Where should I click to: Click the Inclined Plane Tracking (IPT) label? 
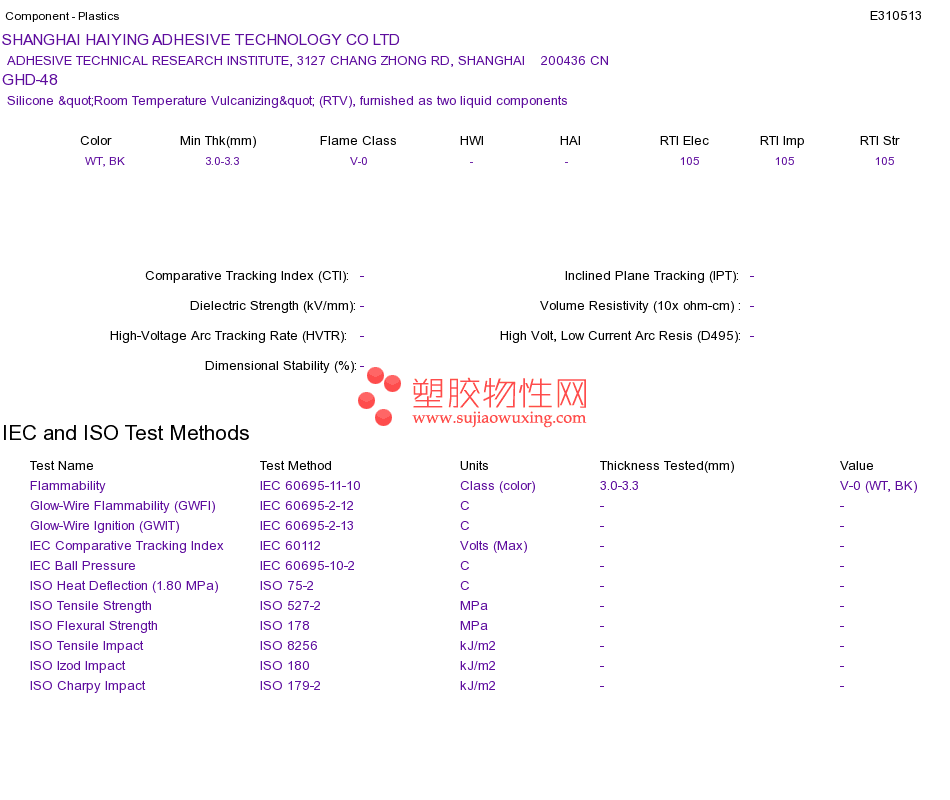[652, 276]
